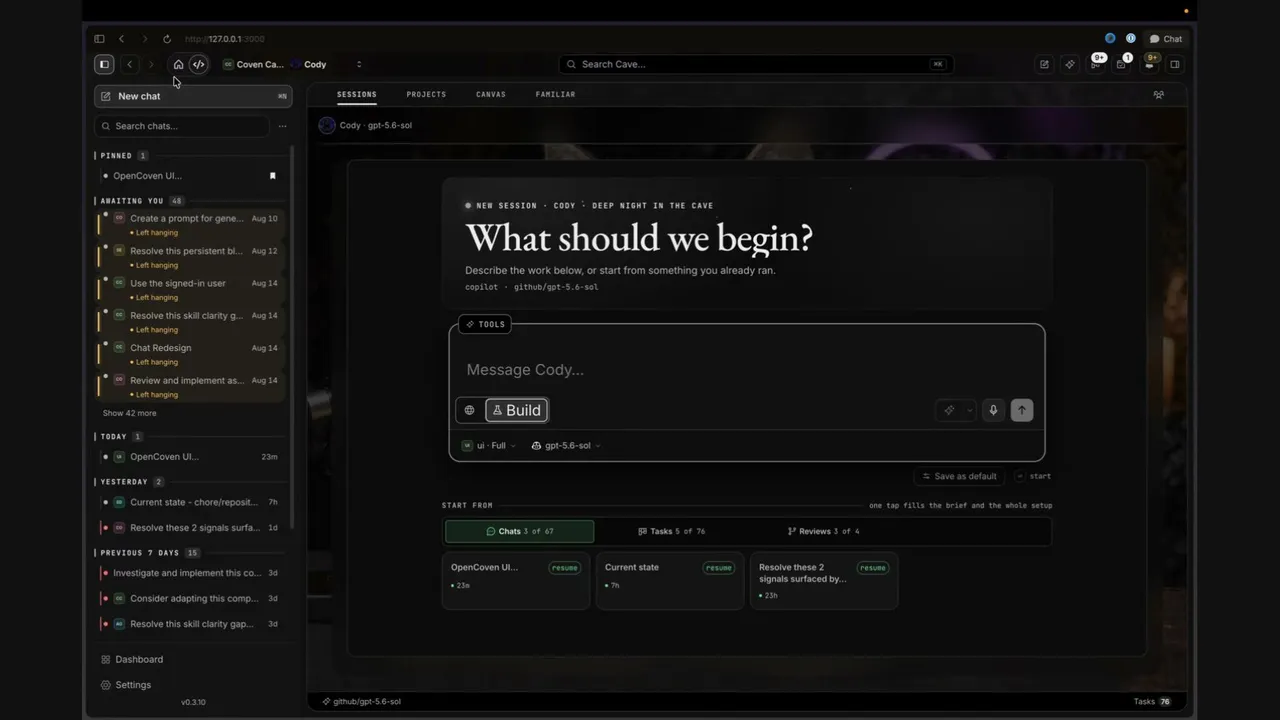Toggle the Build mode button

(517, 410)
